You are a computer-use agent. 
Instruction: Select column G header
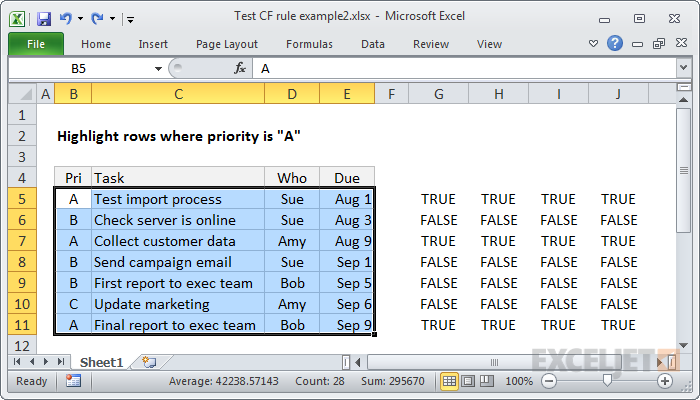tap(439, 94)
